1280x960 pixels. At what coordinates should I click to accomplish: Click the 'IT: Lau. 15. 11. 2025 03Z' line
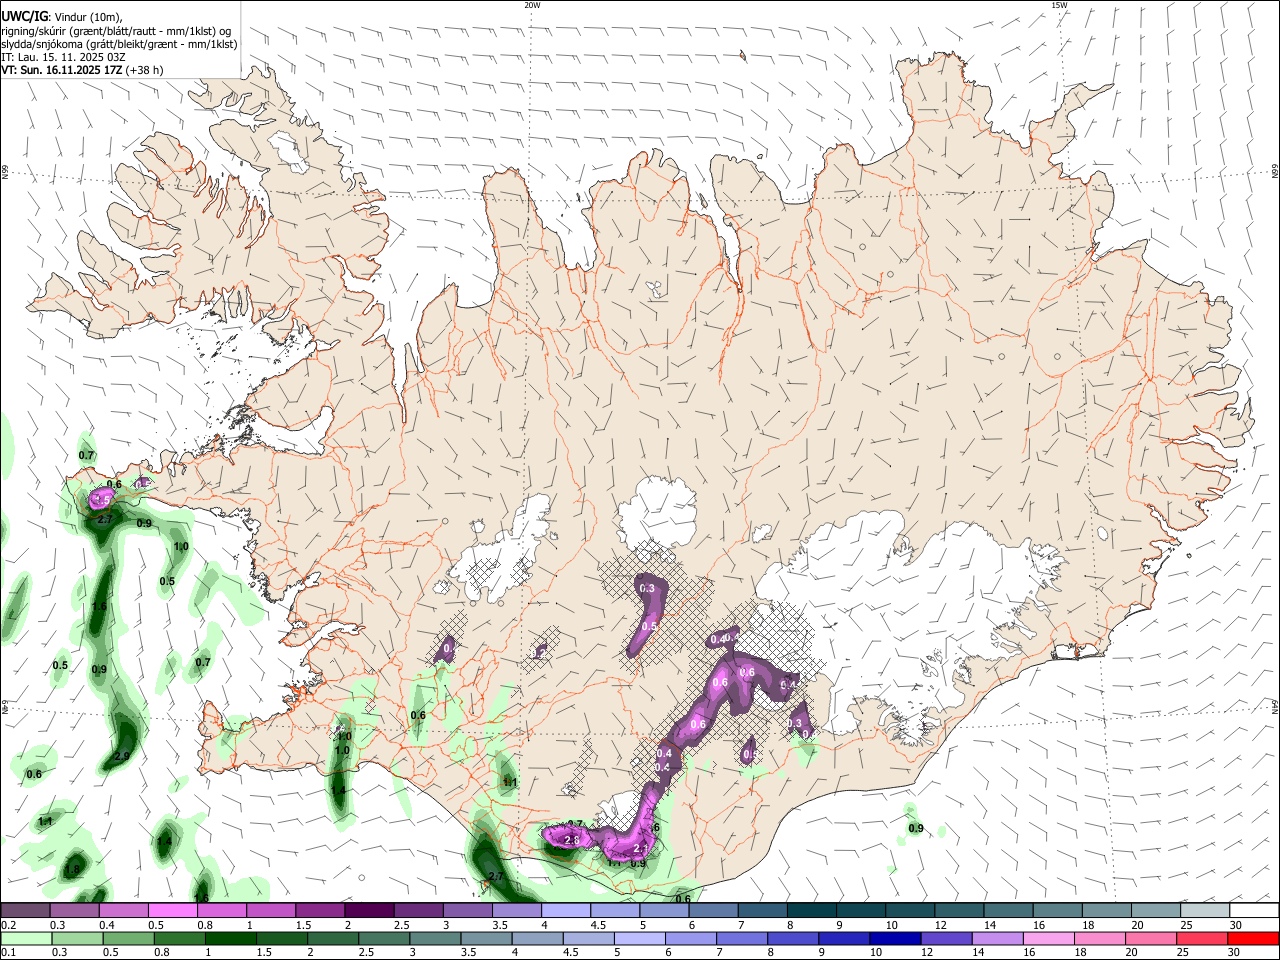[63, 57]
